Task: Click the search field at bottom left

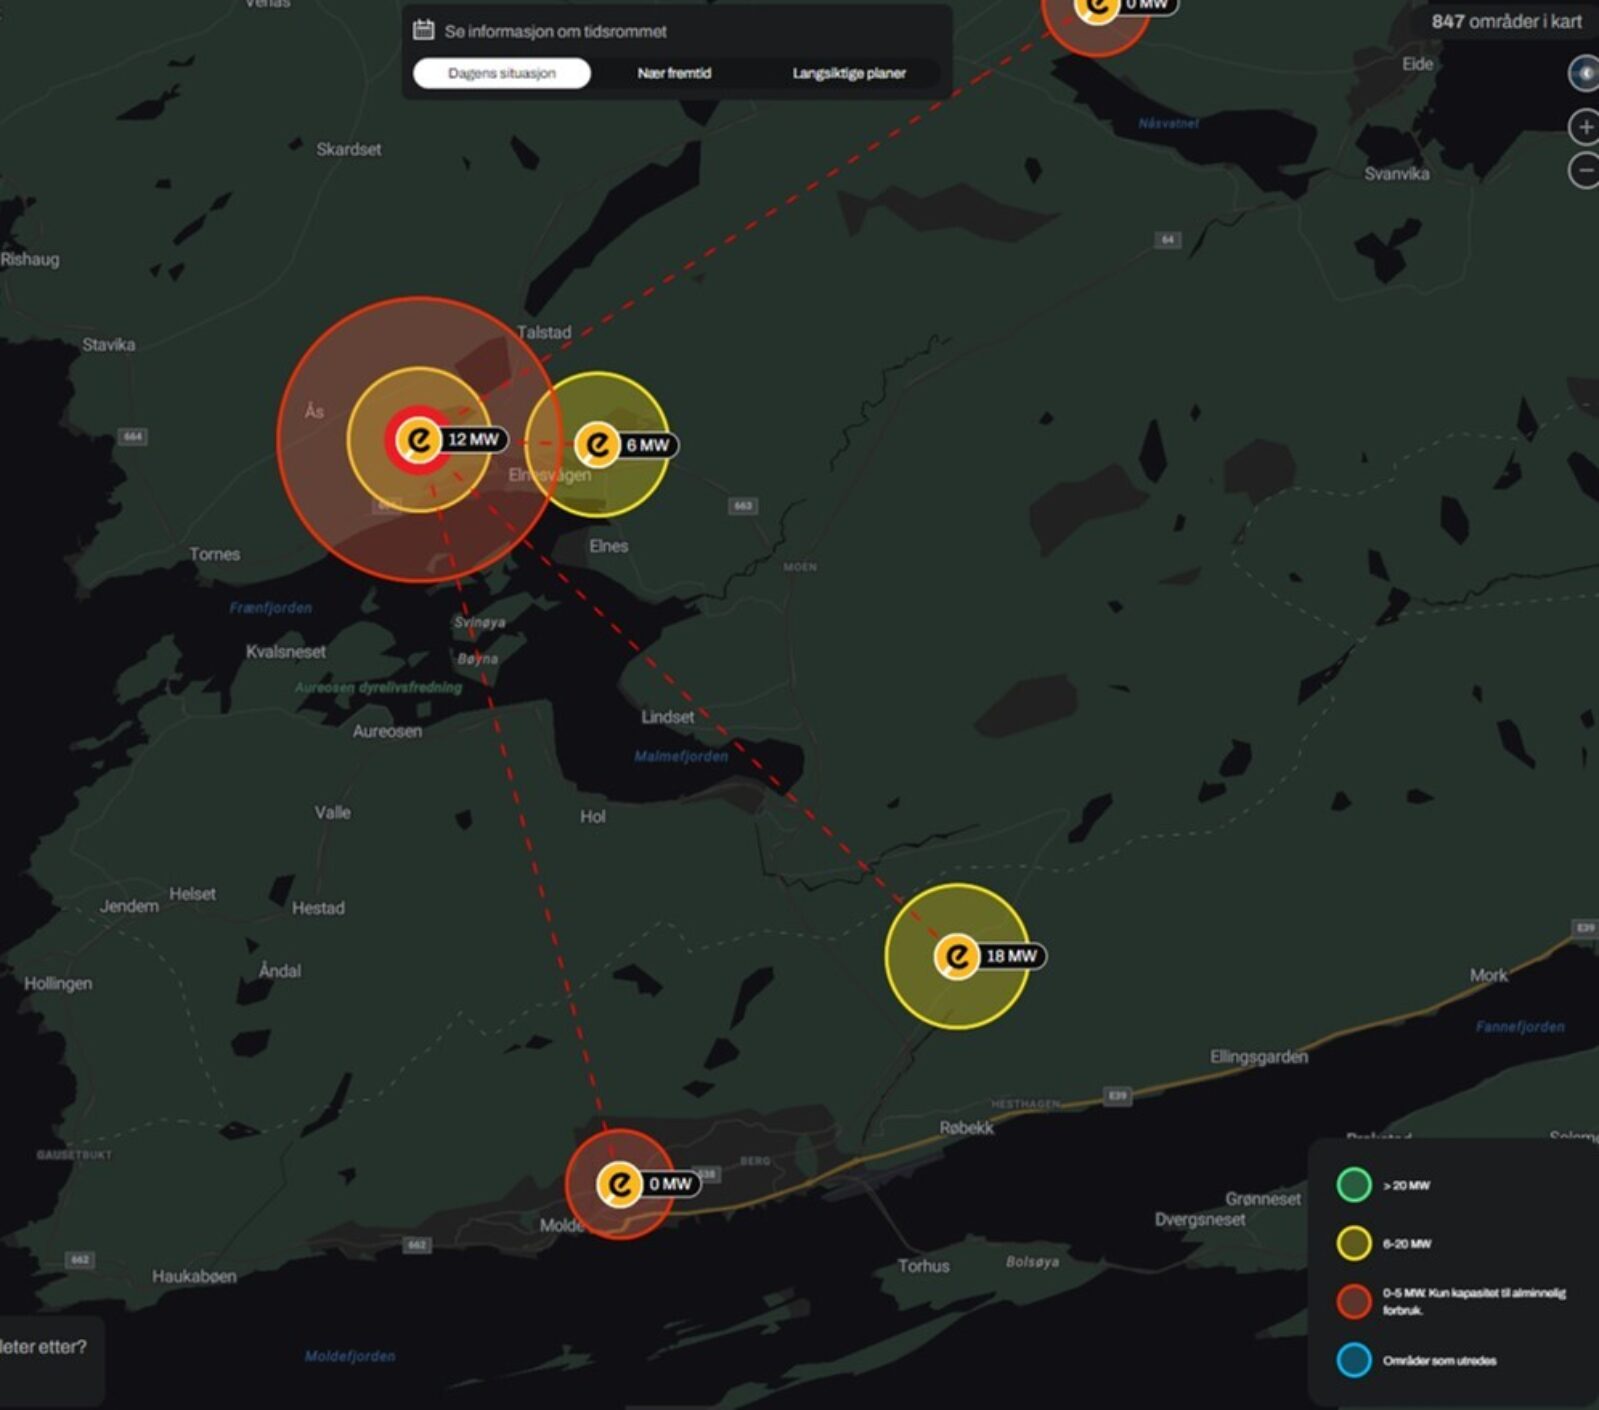Action: pyautogui.click(x=45, y=1347)
